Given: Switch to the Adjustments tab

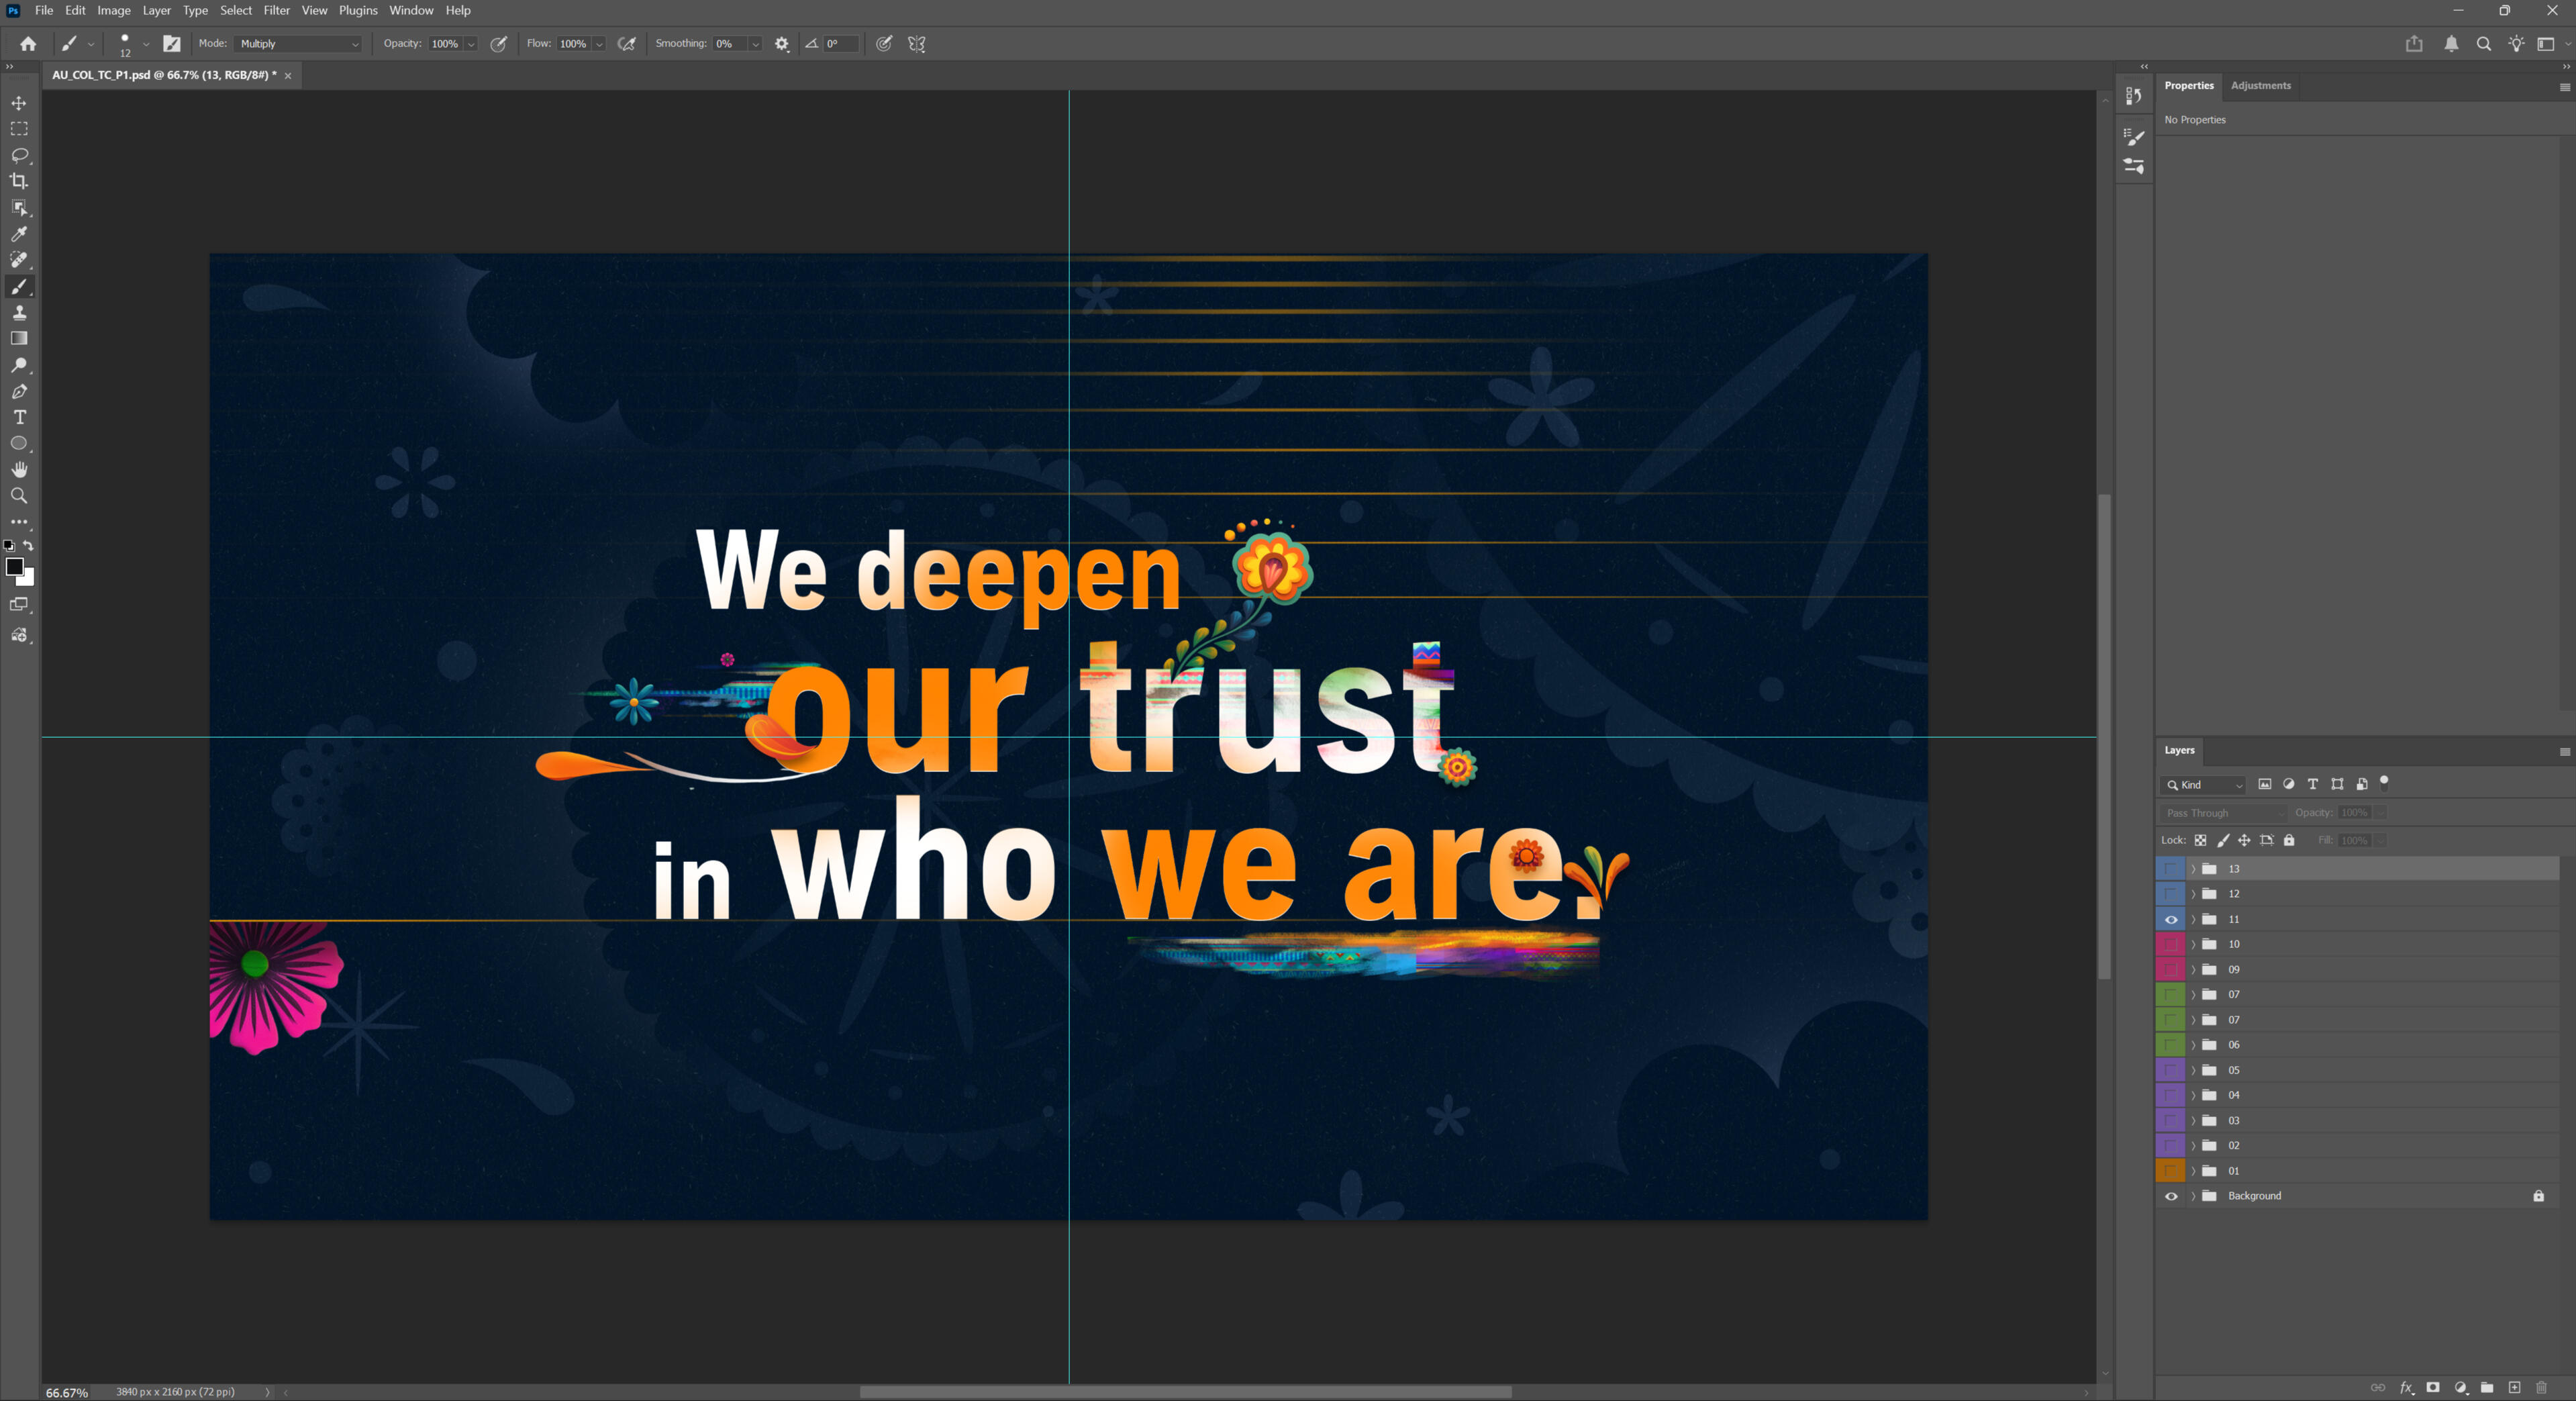Looking at the screenshot, I should [x=2260, y=86].
